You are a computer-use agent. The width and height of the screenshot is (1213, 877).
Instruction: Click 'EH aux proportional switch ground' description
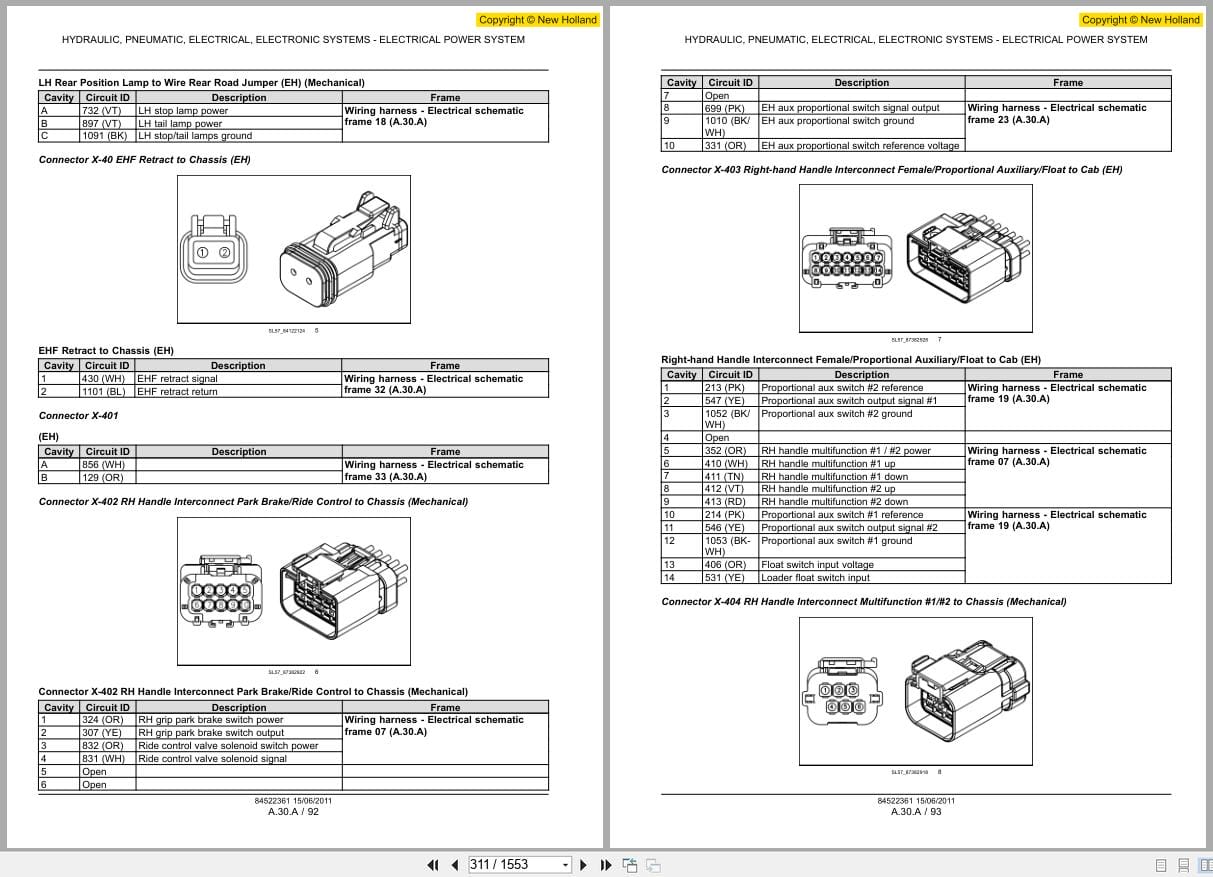[x=838, y=121]
